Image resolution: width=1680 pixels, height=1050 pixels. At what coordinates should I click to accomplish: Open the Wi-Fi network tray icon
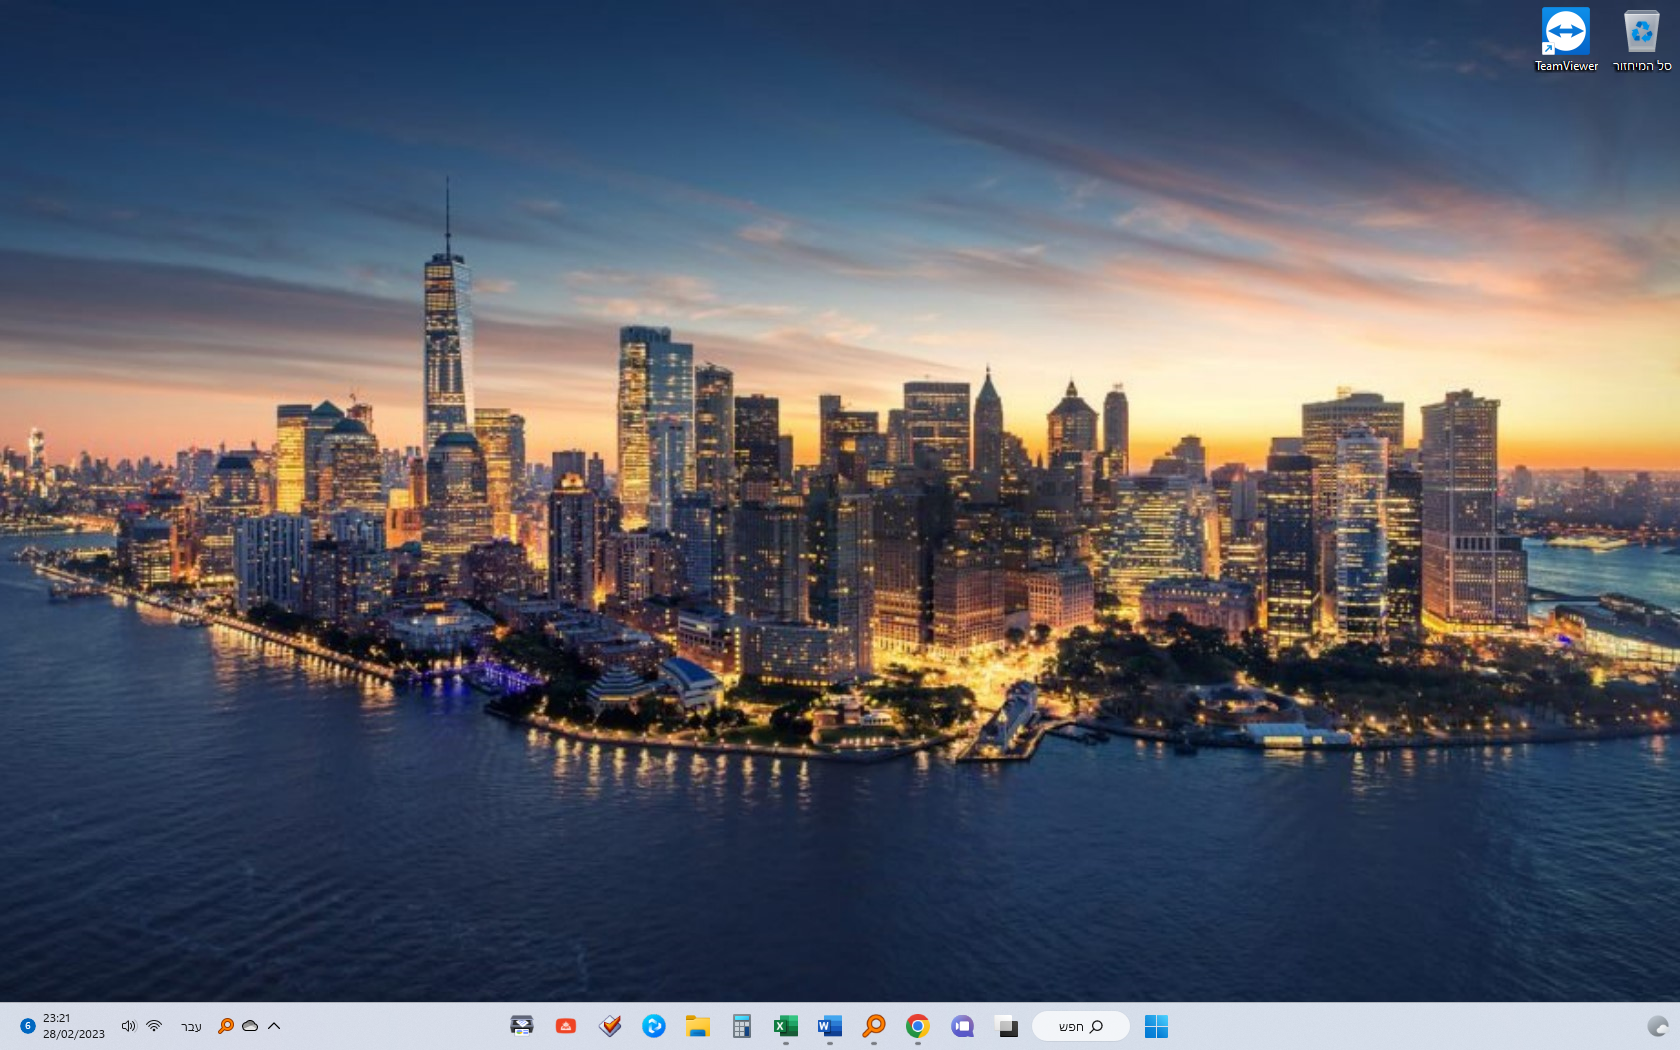pyautogui.click(x=154, y=1026)
